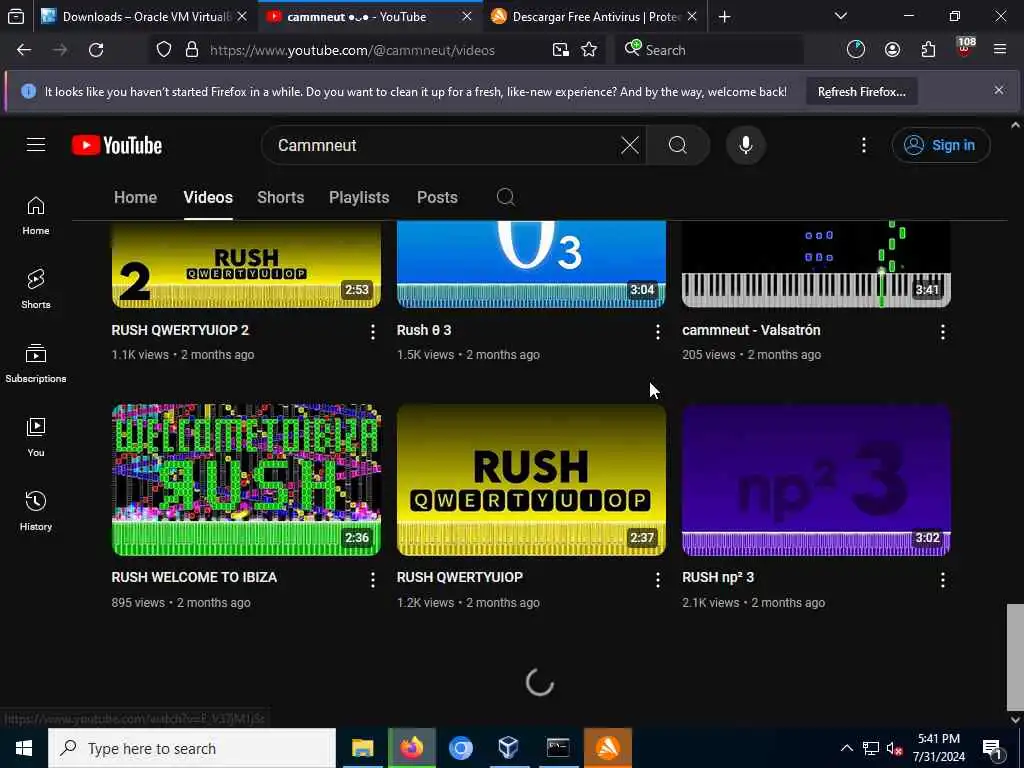This screenshot has width=1024, height=768.
Task: Open Rush θ 3 video thumbnail
Action: coord(531,264)
